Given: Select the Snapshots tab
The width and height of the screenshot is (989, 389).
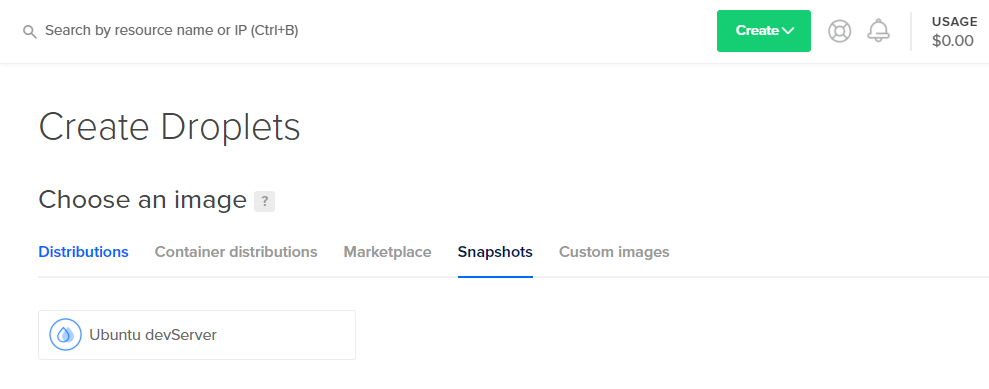Looking at the screenshot, I should [495, 252].
